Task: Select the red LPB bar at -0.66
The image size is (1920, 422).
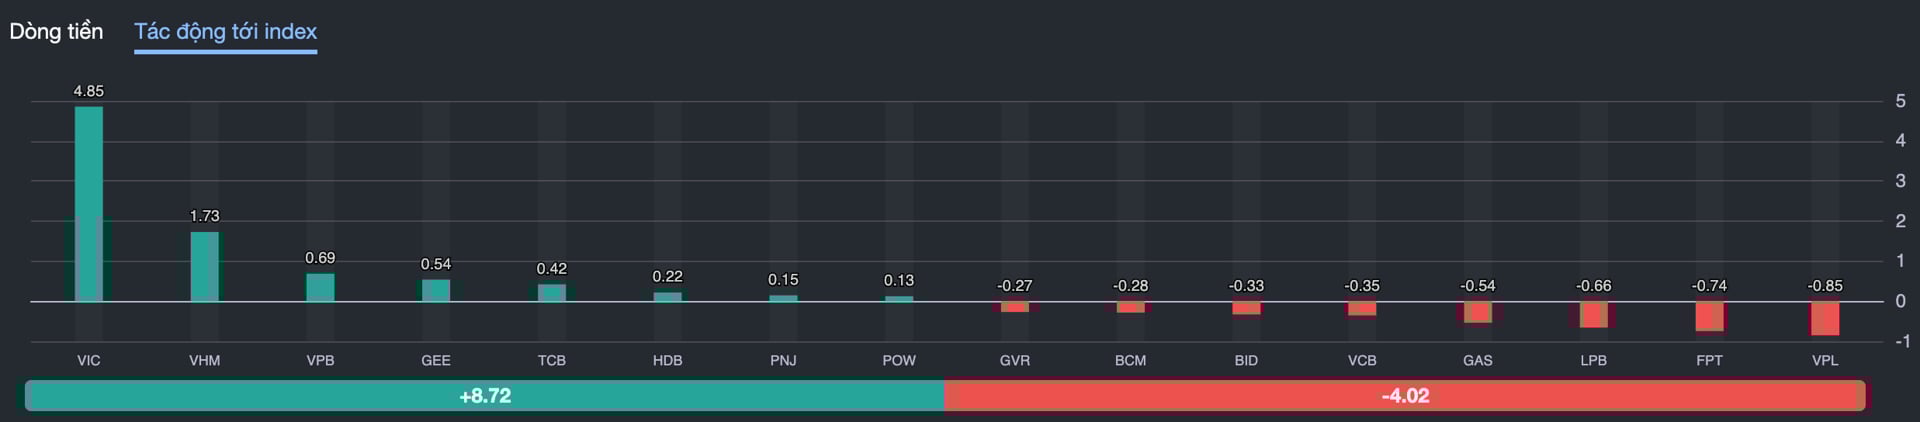Action: click(x=1594, y=314)
